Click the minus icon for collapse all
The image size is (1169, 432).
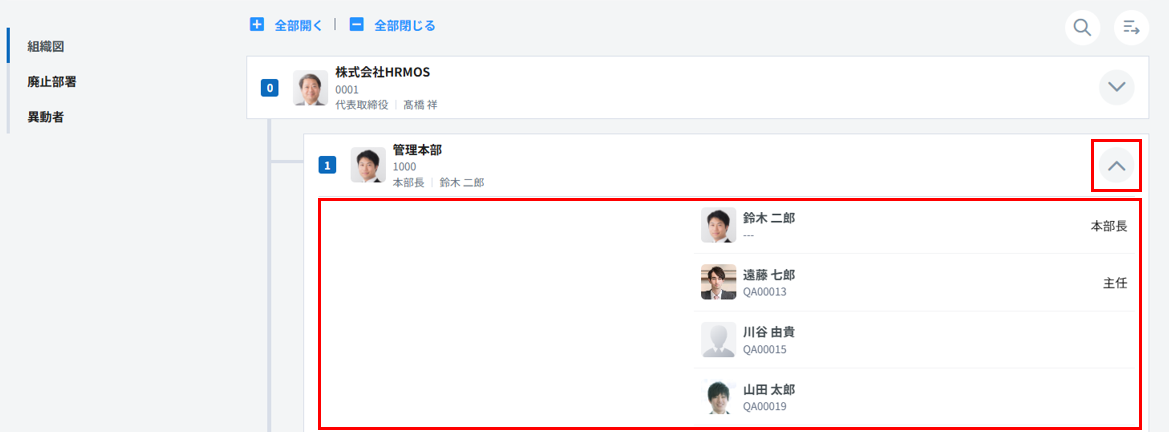coord(356,25)
